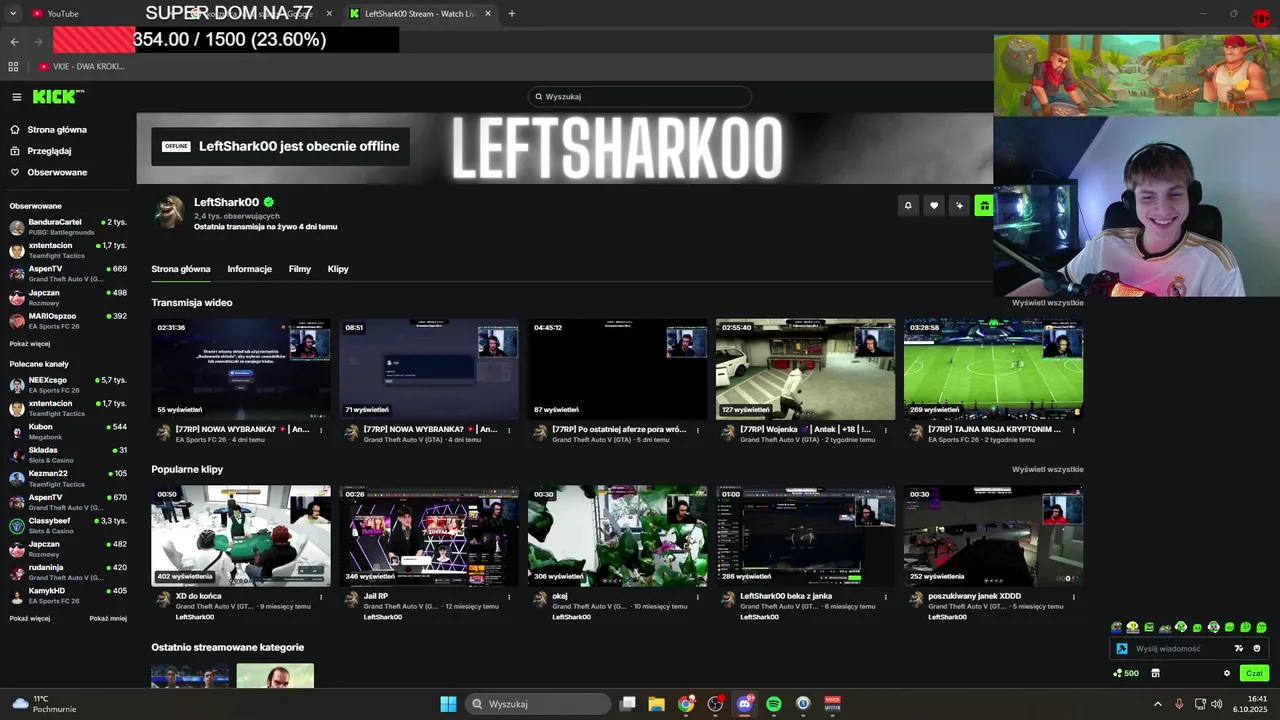Go back with the browser back arrow

(x=15, y=42)
